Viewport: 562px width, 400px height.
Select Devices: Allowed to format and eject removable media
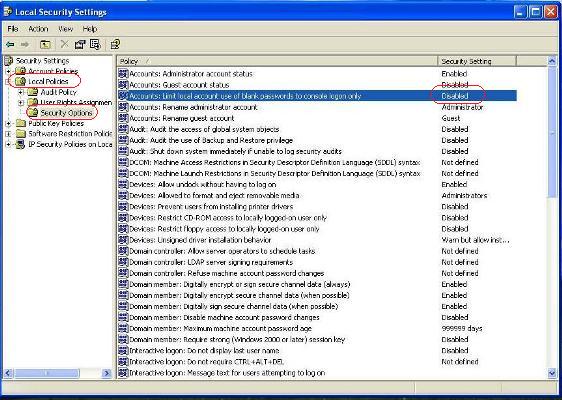pos(317,196)
